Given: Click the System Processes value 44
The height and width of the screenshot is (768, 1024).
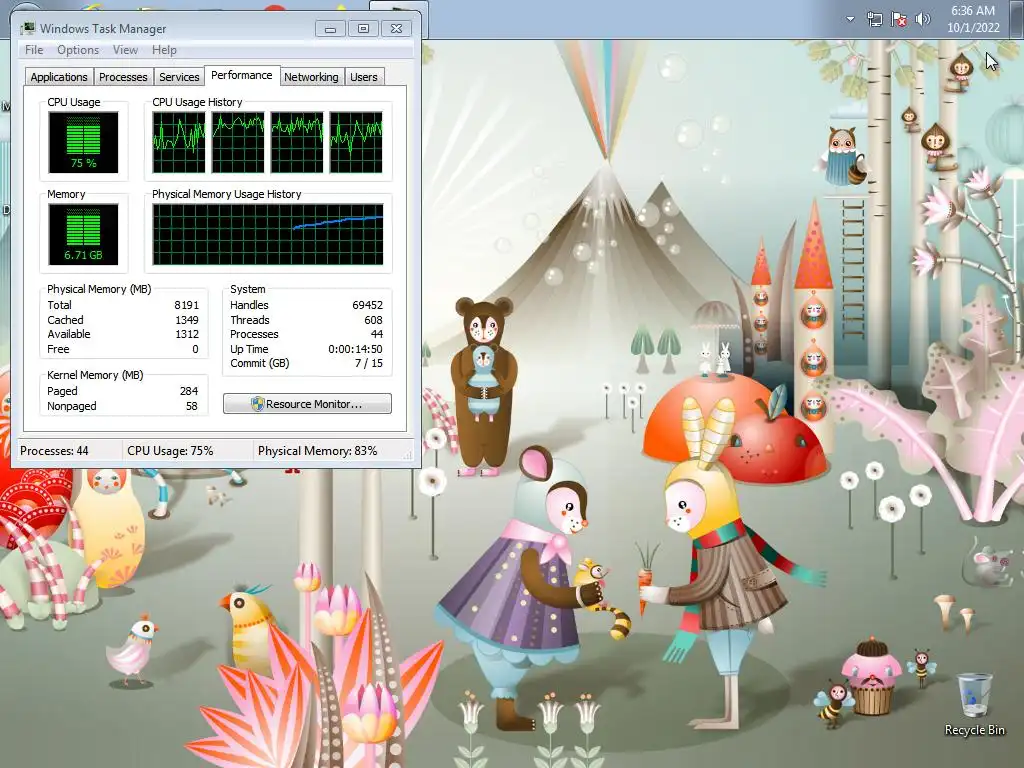Looking at the screenshot, I should pyautogui.click(x=377, y=334).
